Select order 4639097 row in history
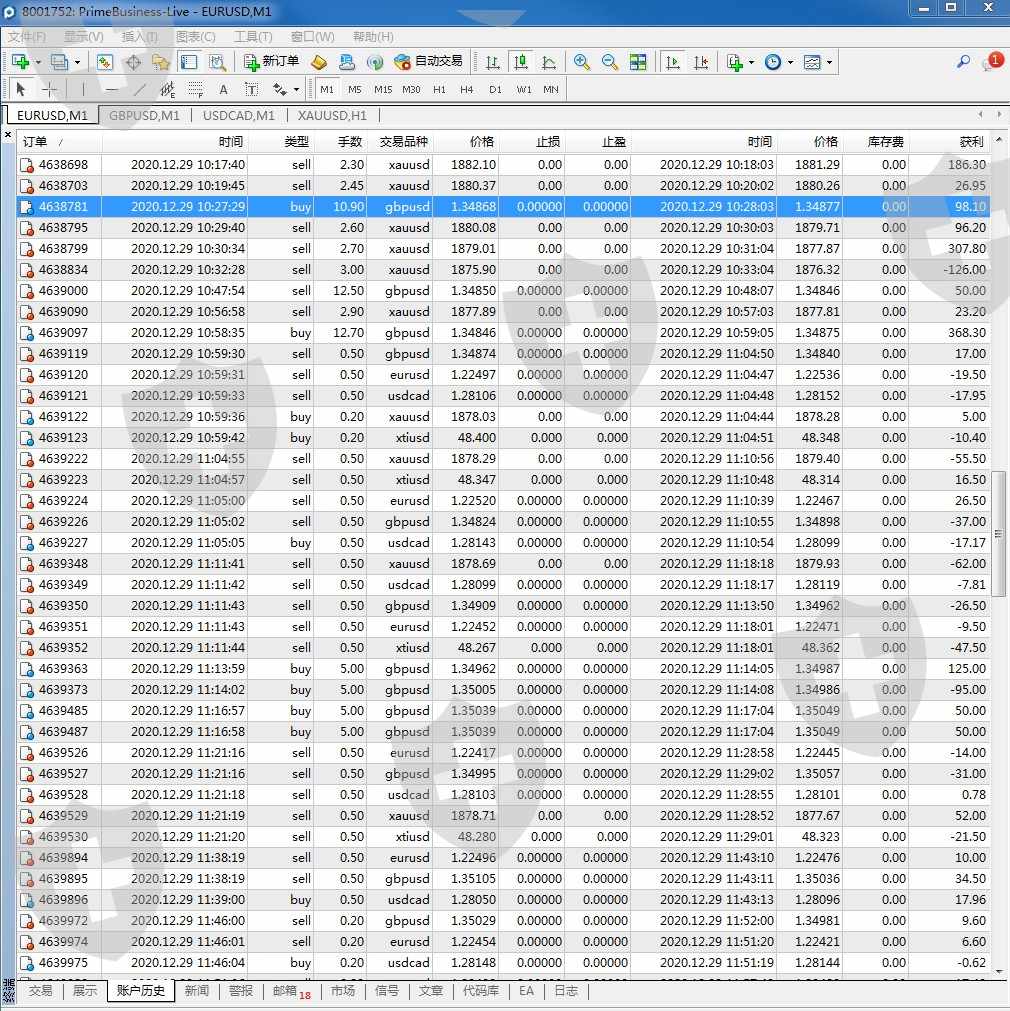Screen dimensions: 1010x1011 pos(63,333)
